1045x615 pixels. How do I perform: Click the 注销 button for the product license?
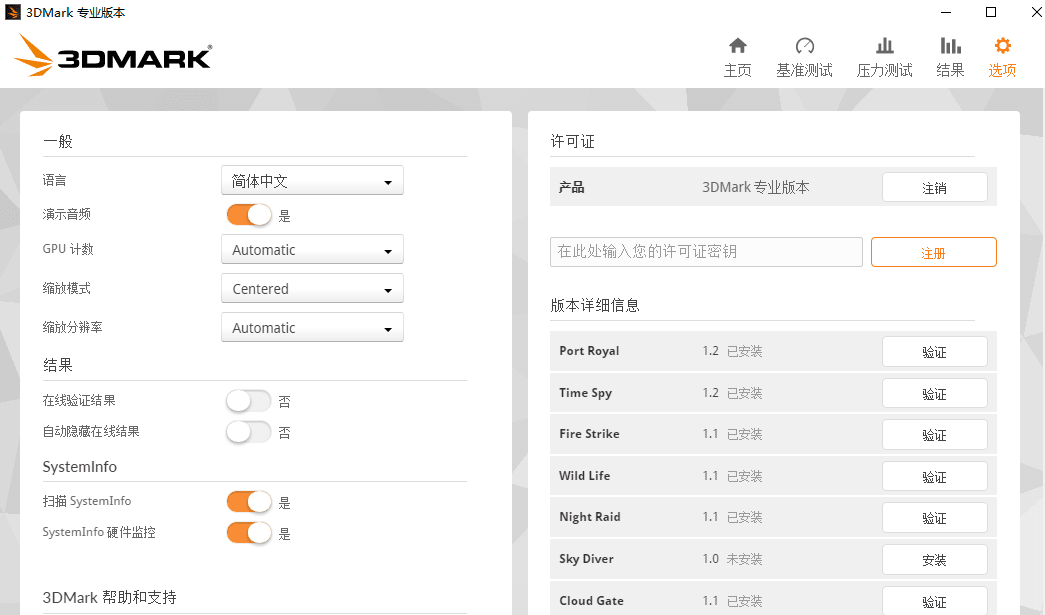coord(935,187)
